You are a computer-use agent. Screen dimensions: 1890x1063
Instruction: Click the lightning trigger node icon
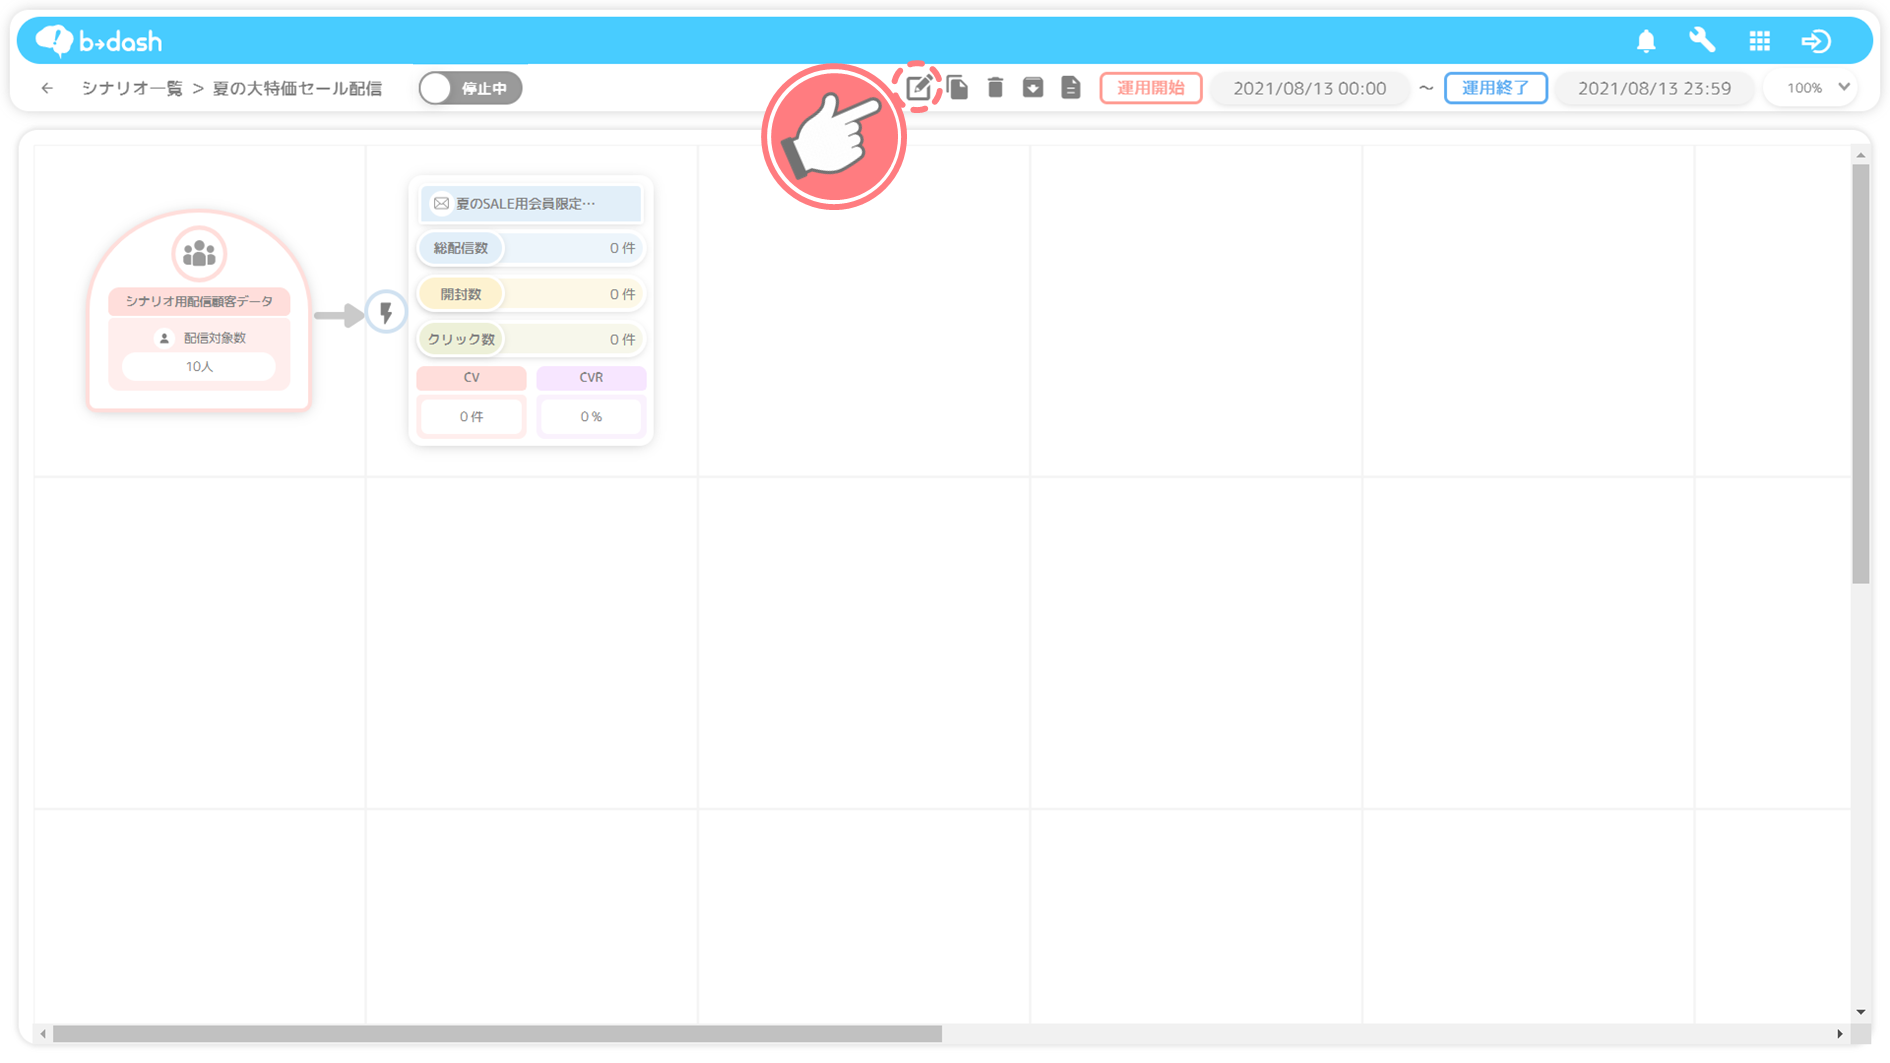[386, 313]
